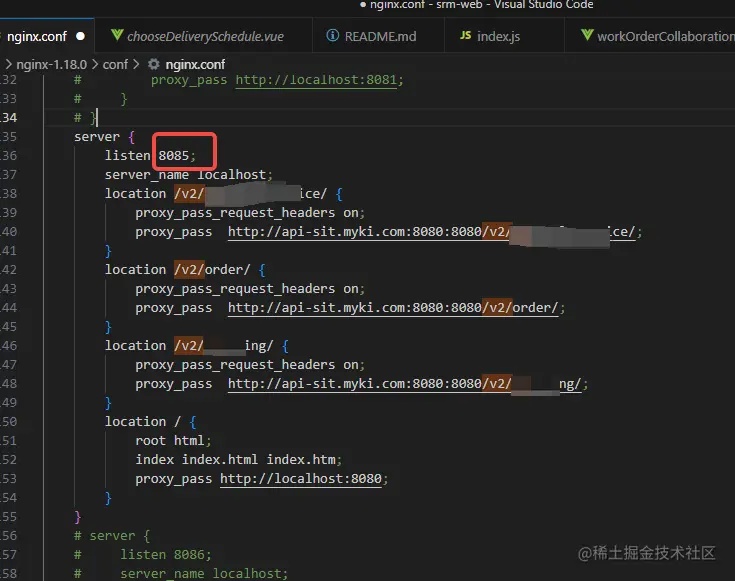Open the commented http://localhost:8081 link
Screen dimensions: 735x581
click(x=316, y=80)
